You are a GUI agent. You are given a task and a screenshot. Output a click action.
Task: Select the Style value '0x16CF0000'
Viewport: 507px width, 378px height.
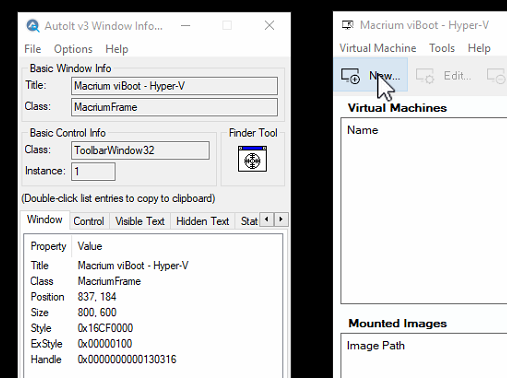pyautogui.click(x=105, y=328)
